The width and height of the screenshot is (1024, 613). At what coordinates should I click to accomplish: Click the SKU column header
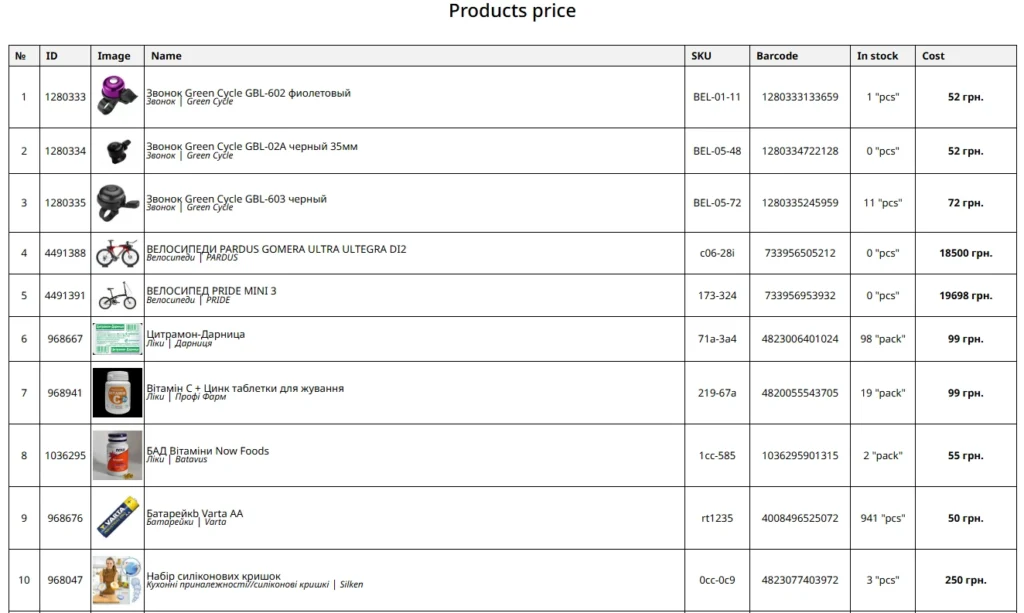(701, 56)
